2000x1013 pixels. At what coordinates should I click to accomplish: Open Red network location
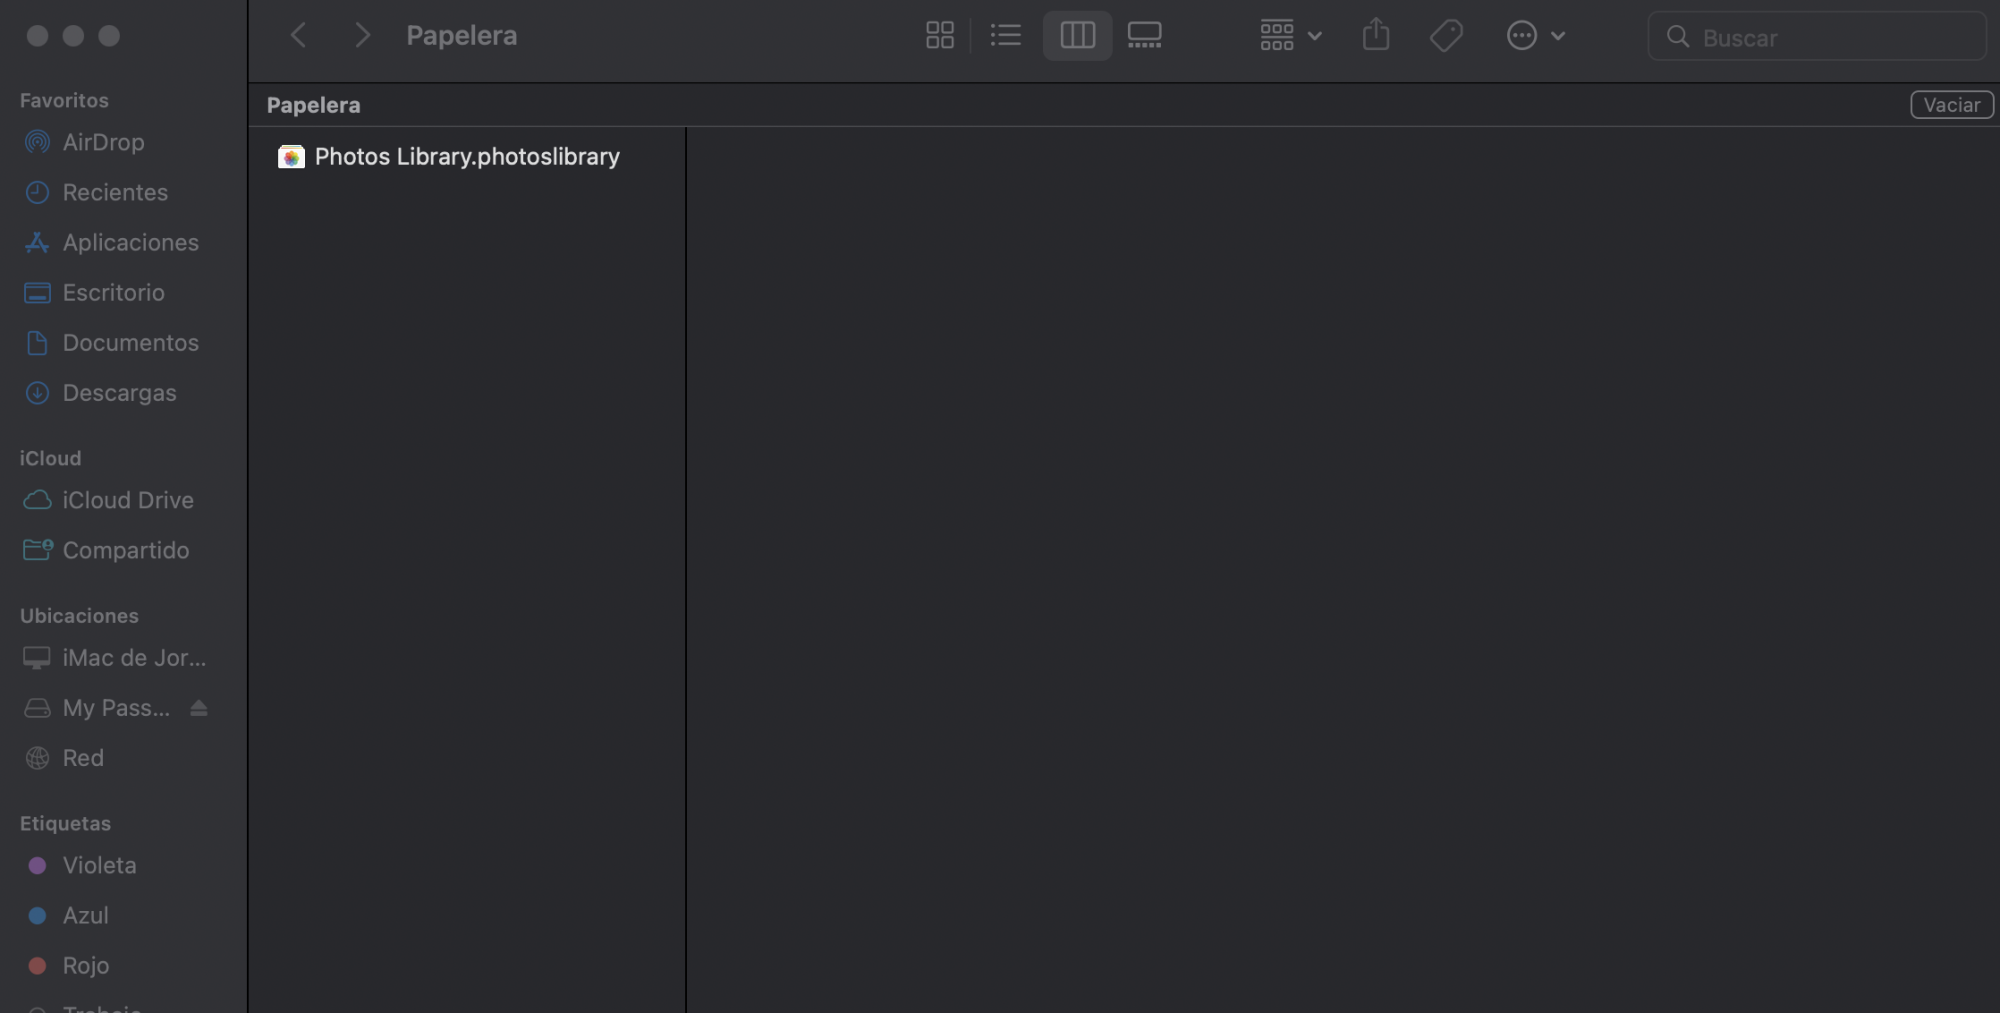83,757
